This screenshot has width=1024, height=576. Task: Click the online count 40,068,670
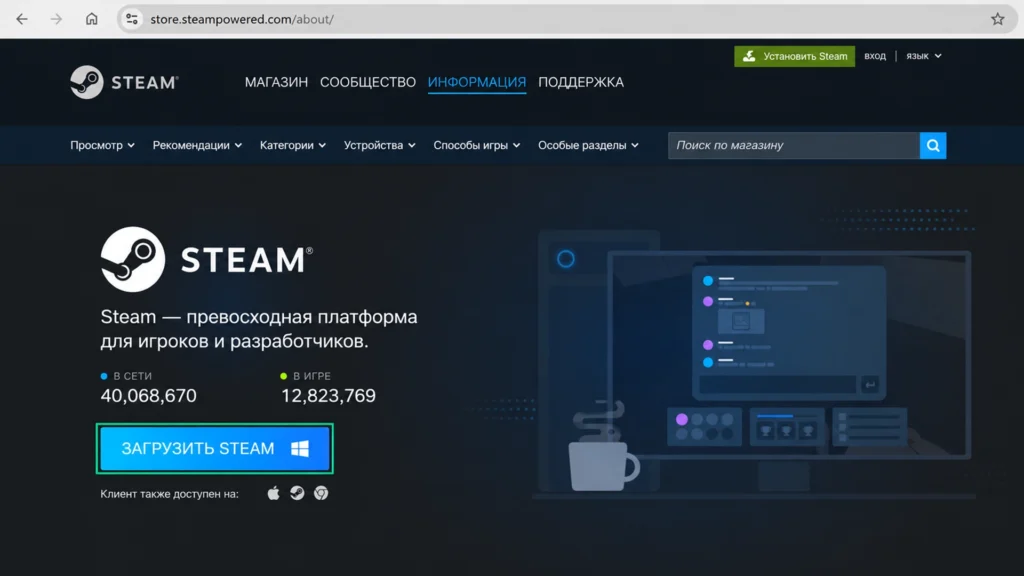click(148, 396)
